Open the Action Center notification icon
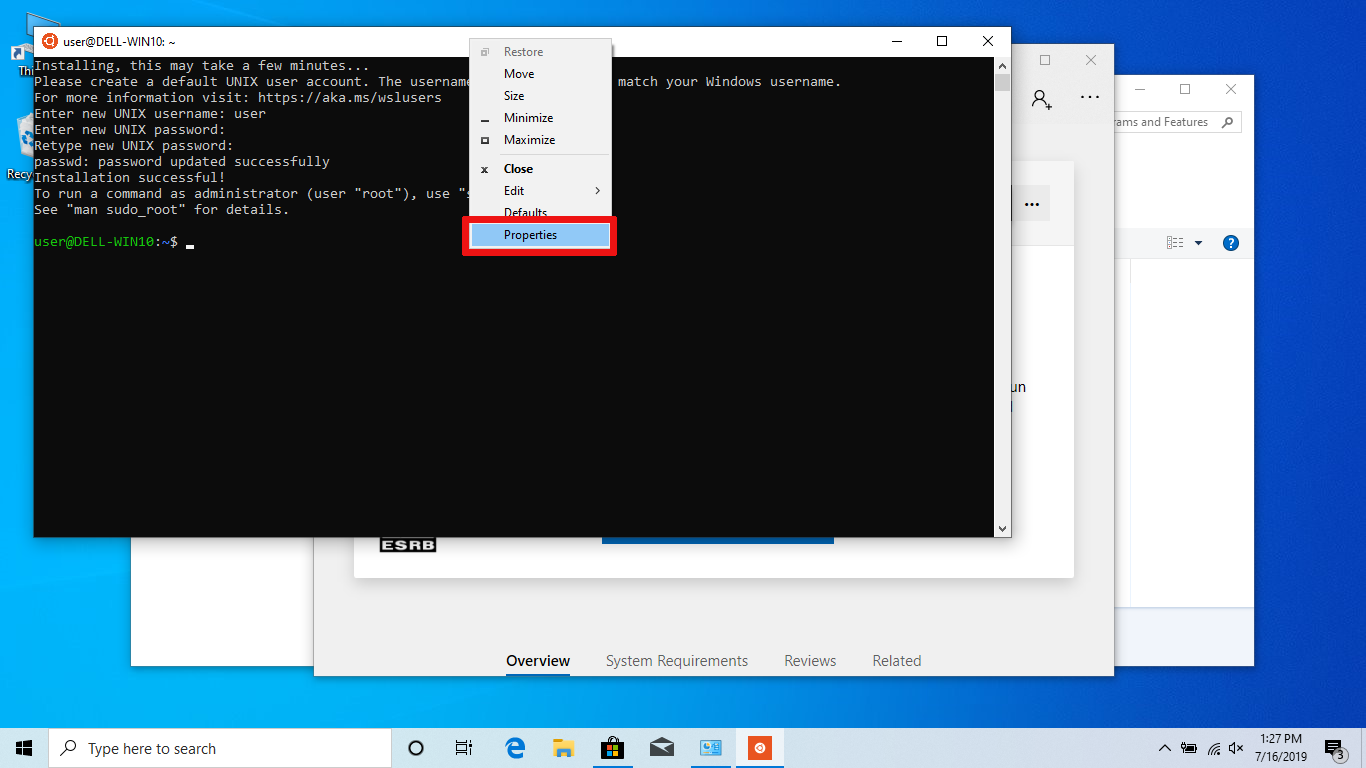The height and width of the screenshot is (768, 1366). (1334, 748)
